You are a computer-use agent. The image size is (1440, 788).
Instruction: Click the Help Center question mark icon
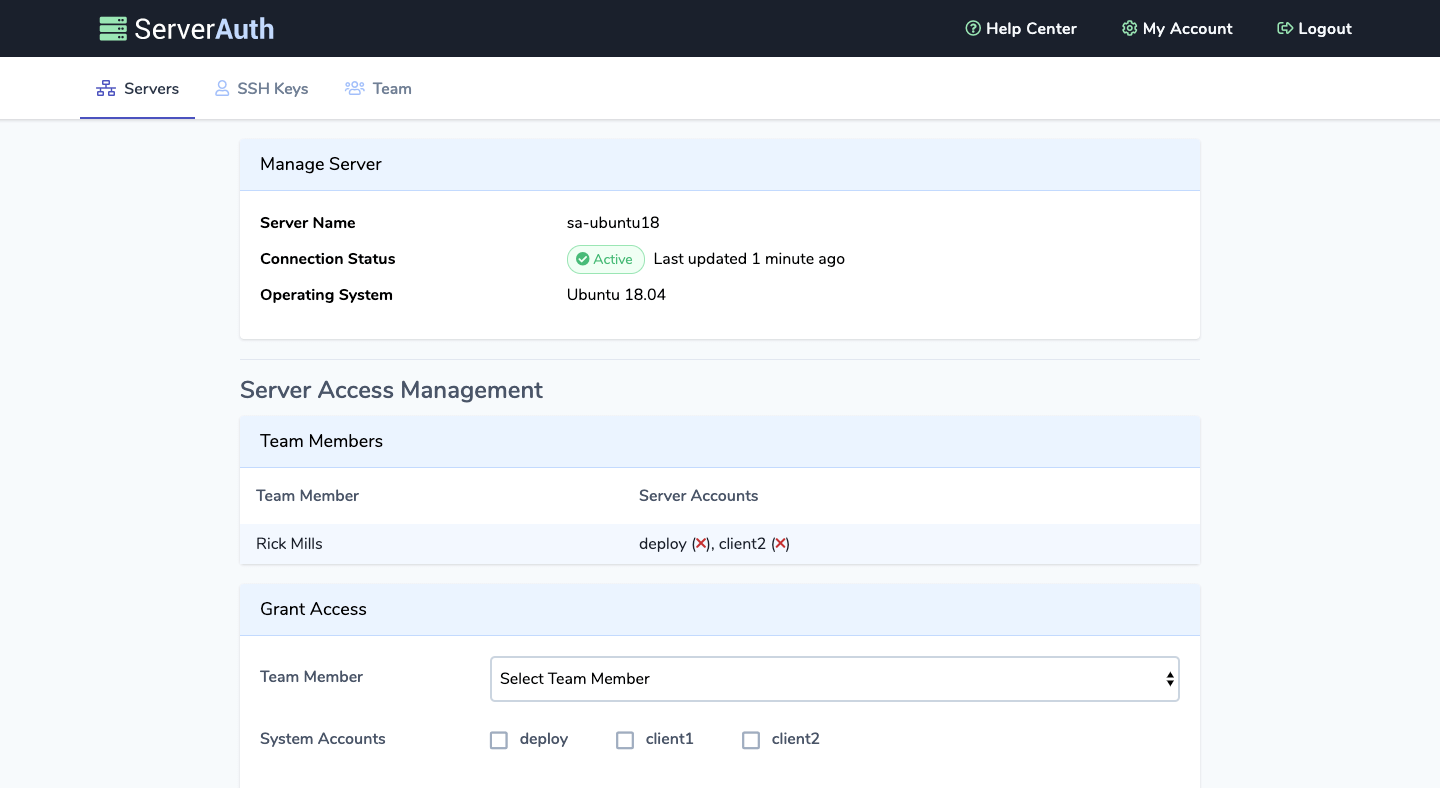tap(972, 28)
